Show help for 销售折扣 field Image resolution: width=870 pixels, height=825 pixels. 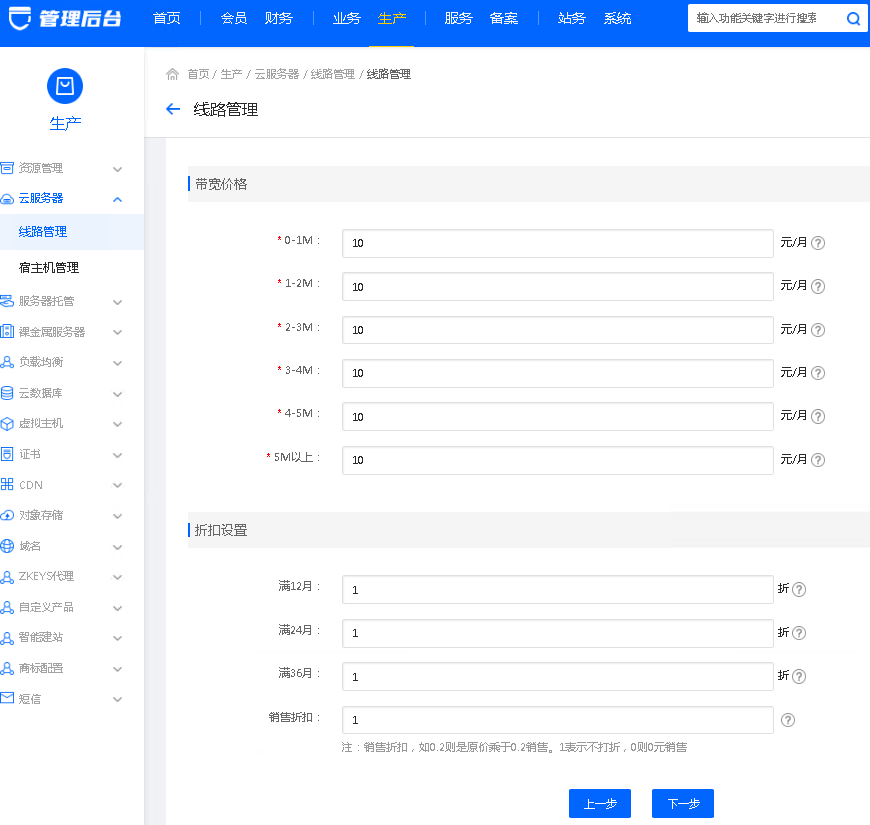click(788, 720)
